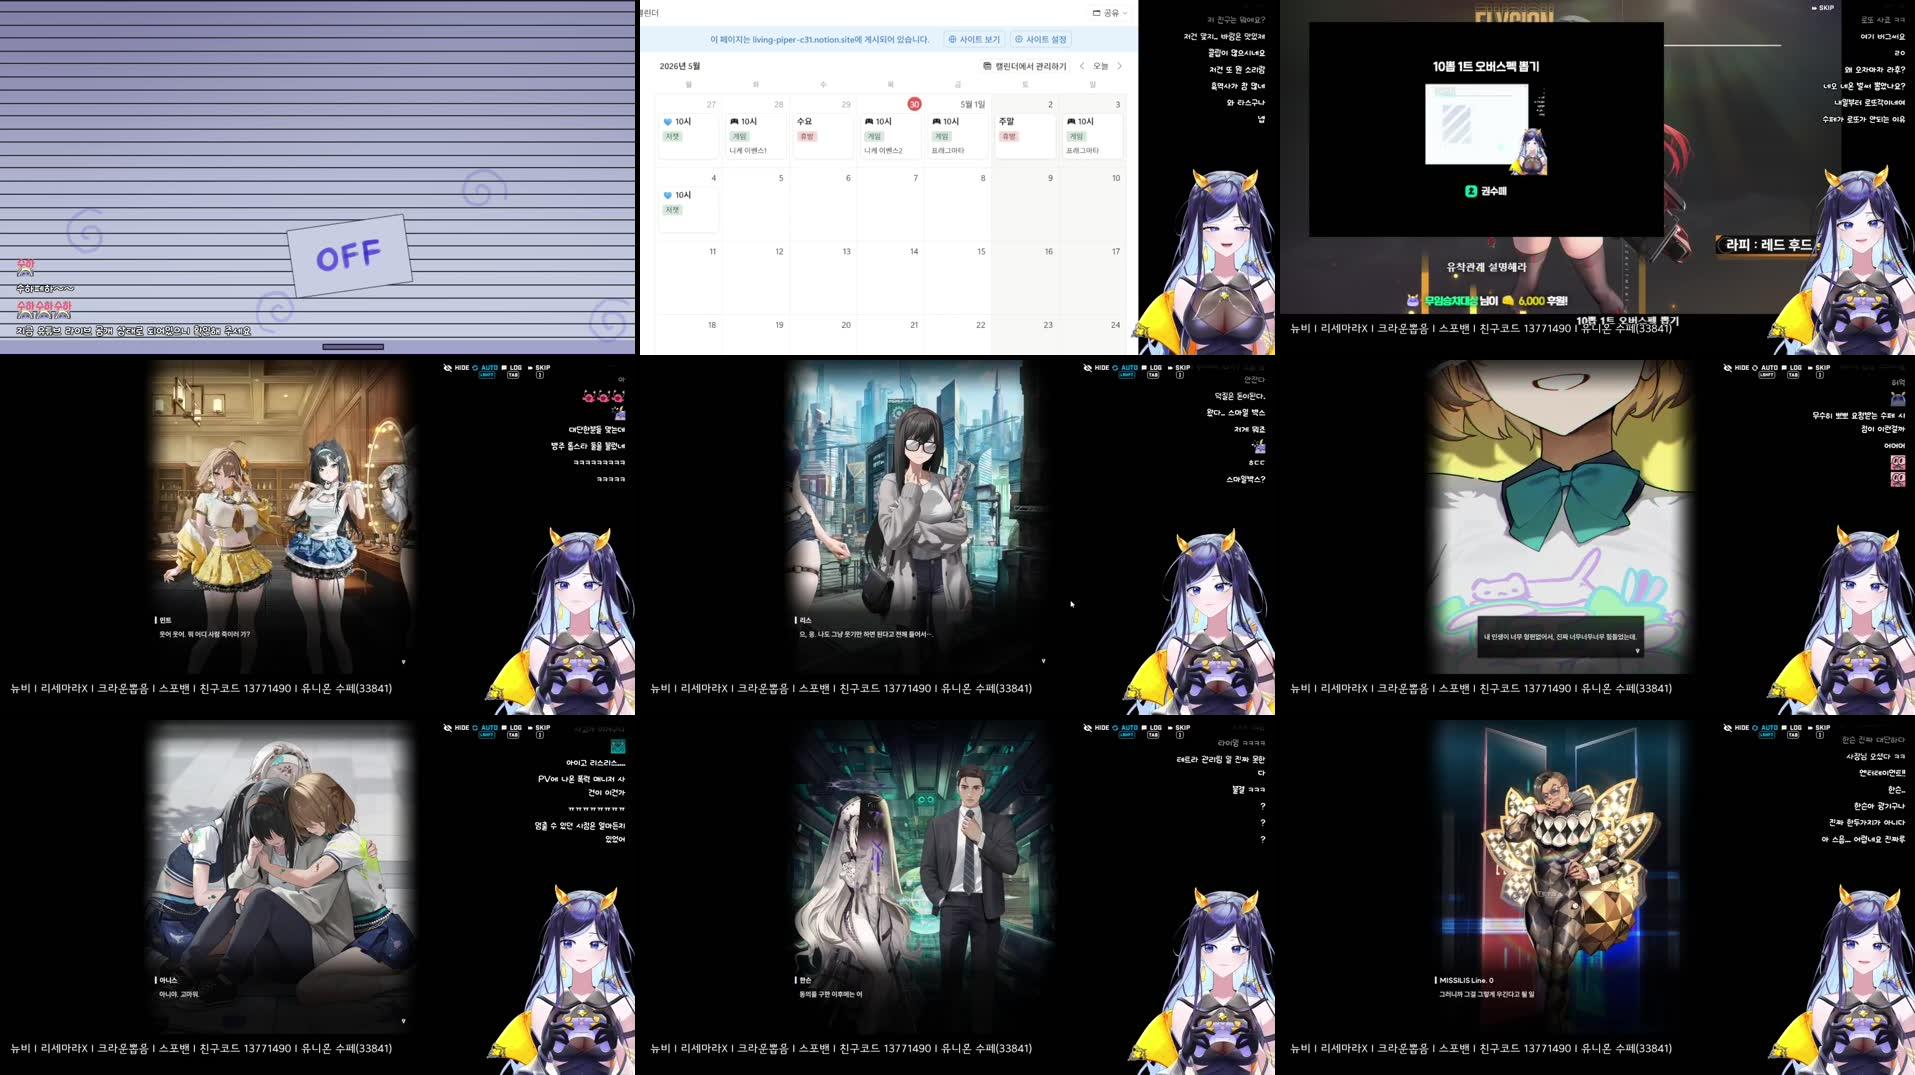This screenshot has width=1915, height=1075.
Task: Toggle AUTO in the green bow tie frame
Action: coord(1766,369)
